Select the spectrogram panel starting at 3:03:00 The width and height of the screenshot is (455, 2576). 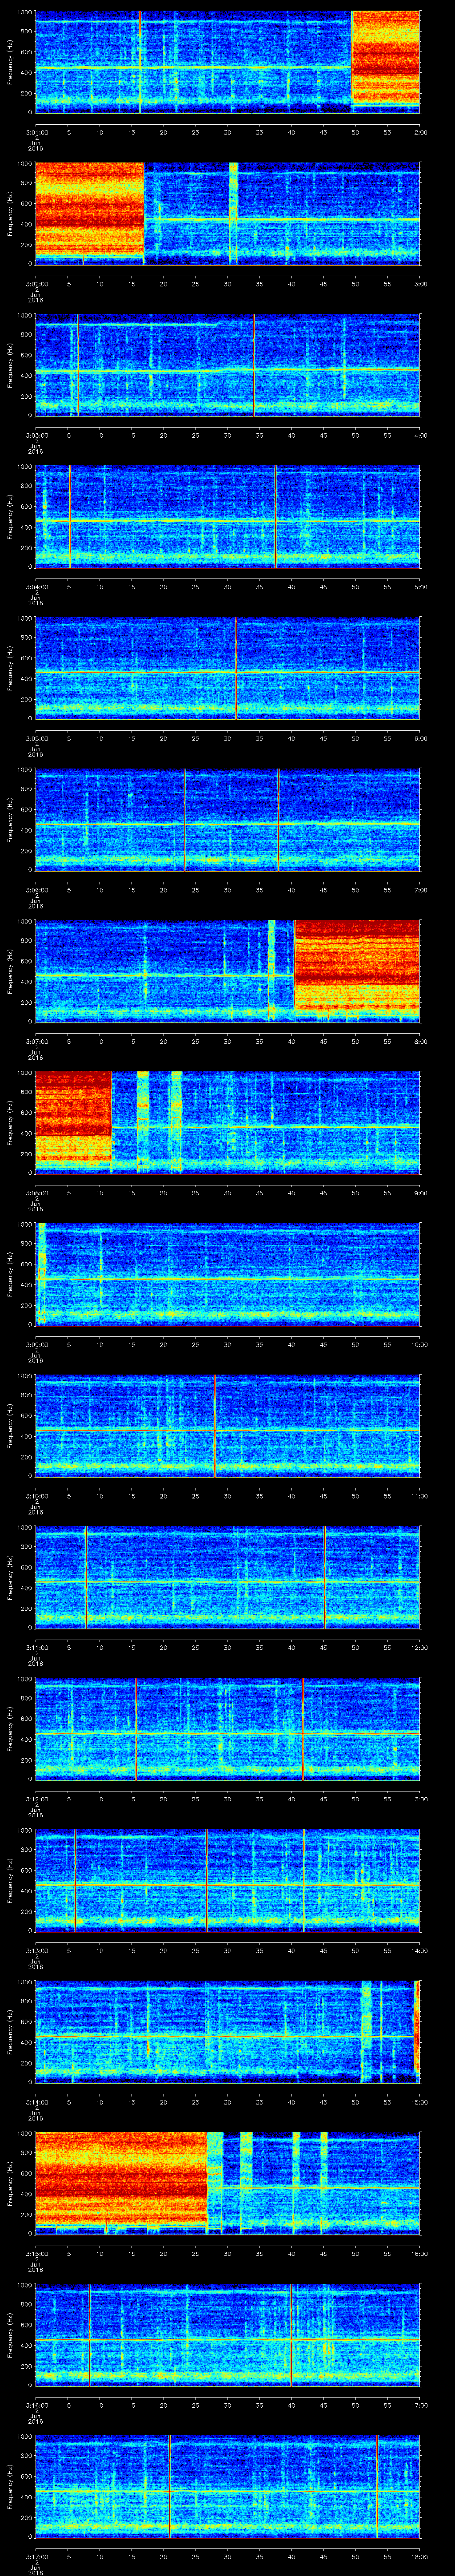(x=228, y=364)
